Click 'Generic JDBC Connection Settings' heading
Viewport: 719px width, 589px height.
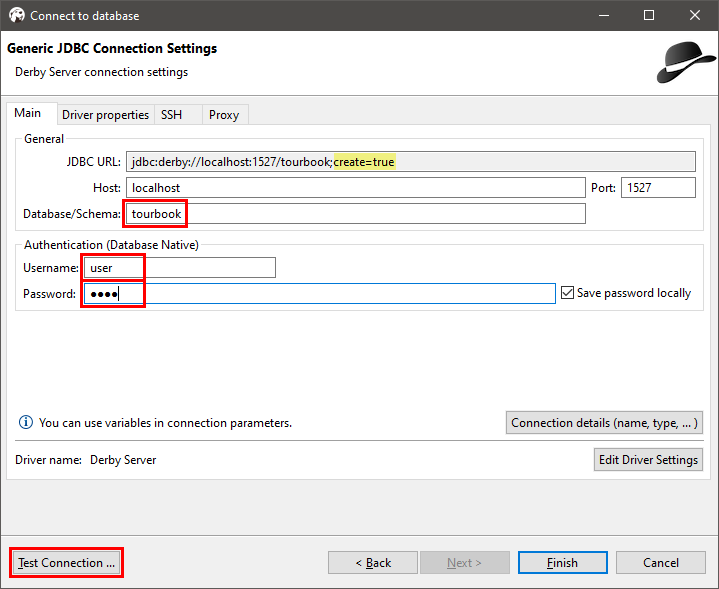tap(112, 49)
